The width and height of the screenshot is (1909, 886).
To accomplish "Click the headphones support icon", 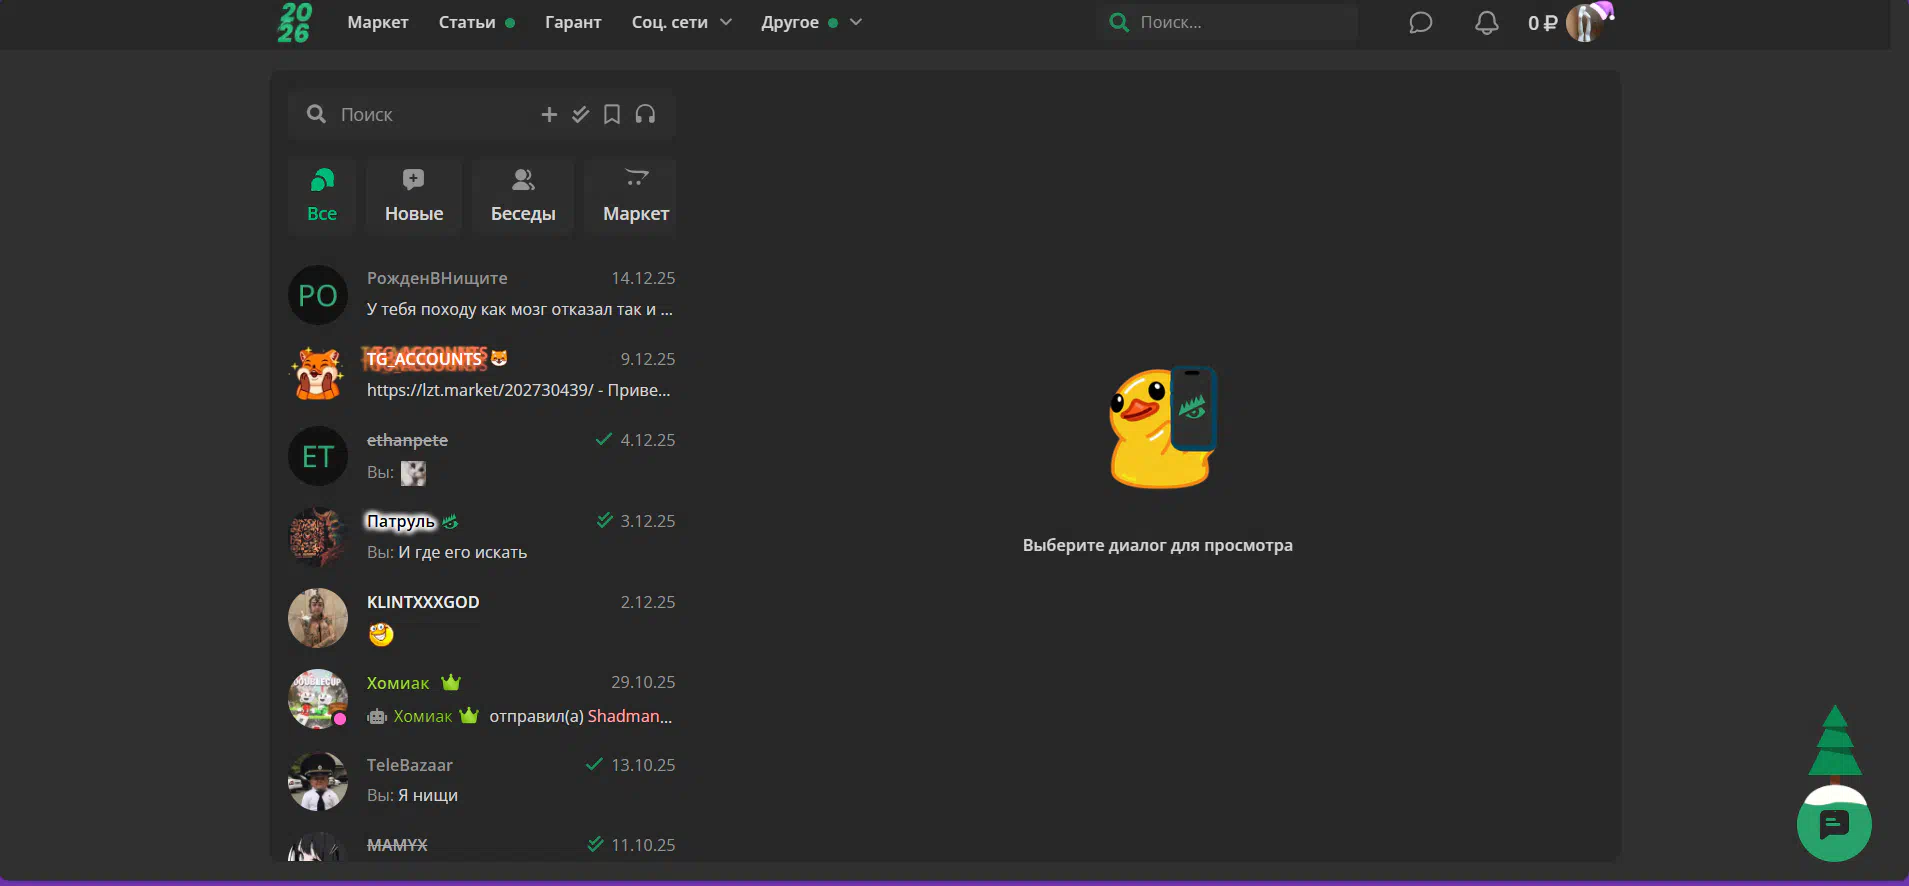I will [x=645, y=115].
